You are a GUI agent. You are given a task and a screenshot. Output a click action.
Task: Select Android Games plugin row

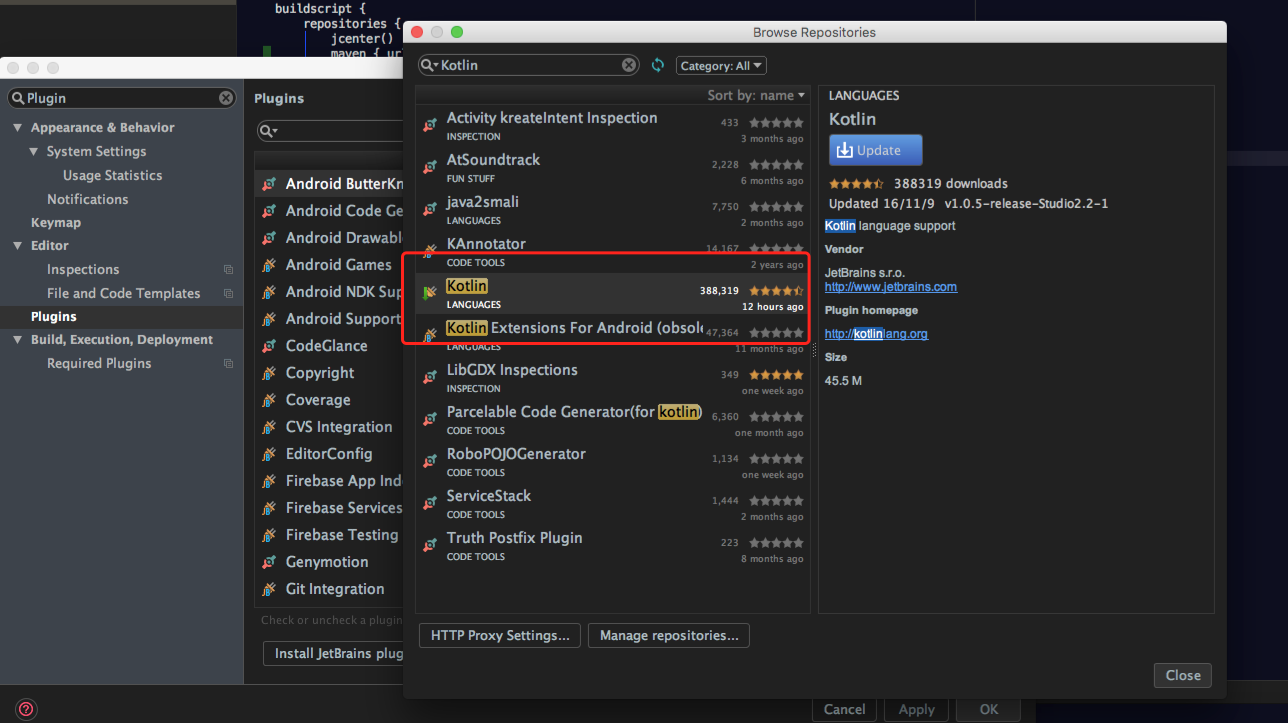[x=329, y=265]
